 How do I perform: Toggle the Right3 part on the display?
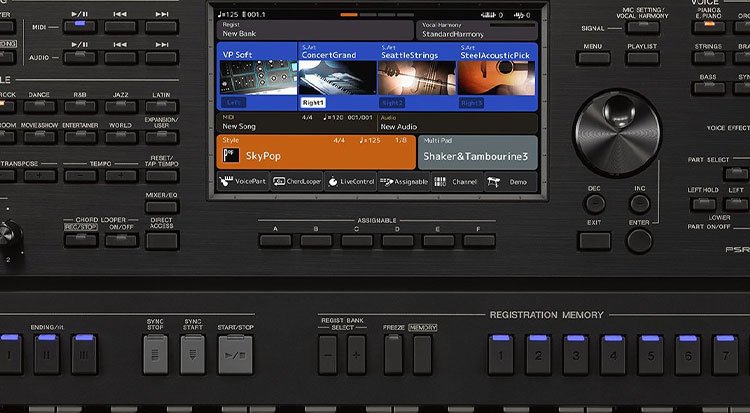point(471,102)
